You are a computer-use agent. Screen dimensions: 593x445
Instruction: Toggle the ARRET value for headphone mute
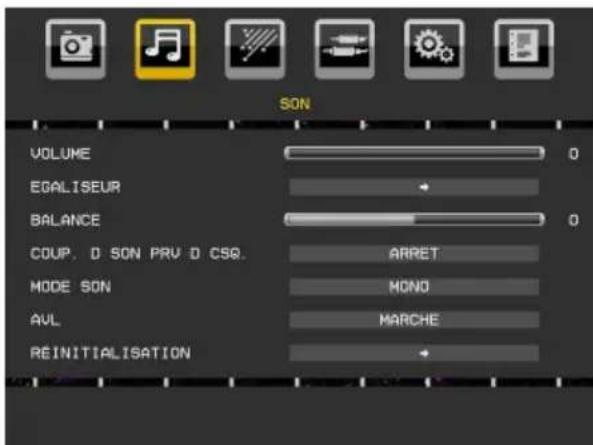pos(414,253)
